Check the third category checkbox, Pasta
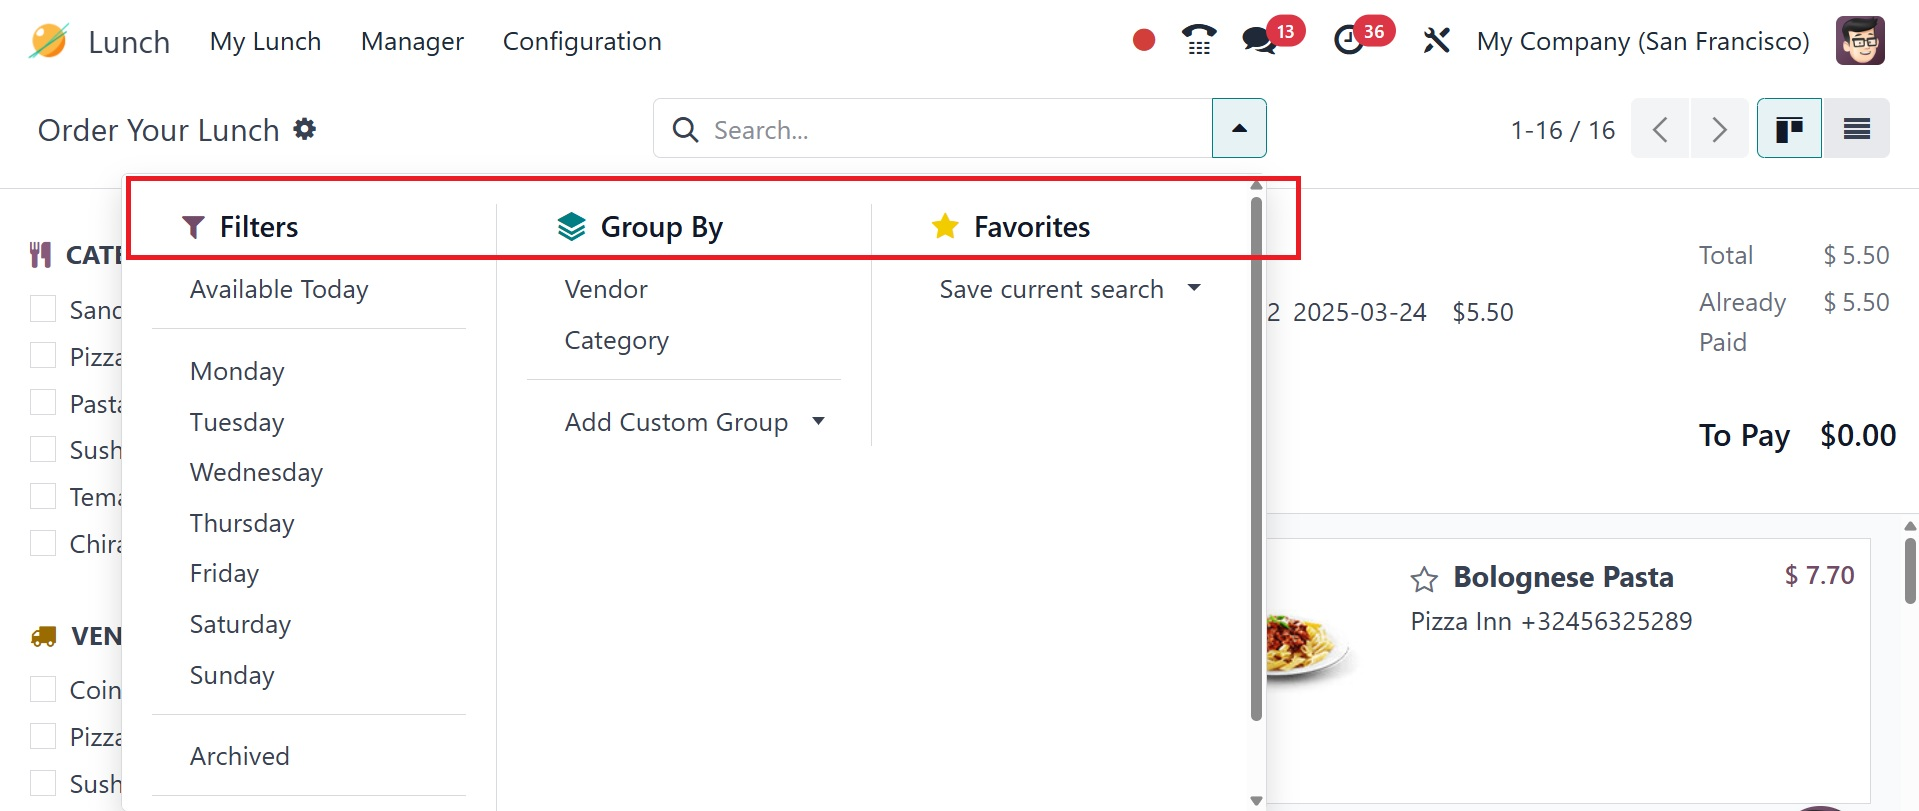This screenshot has width=1919, height=811. [x=43, y=403]
